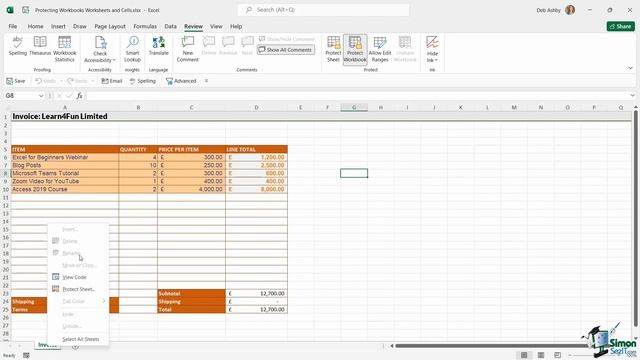
Task: Switch to the Home tab
Action: 36,26
